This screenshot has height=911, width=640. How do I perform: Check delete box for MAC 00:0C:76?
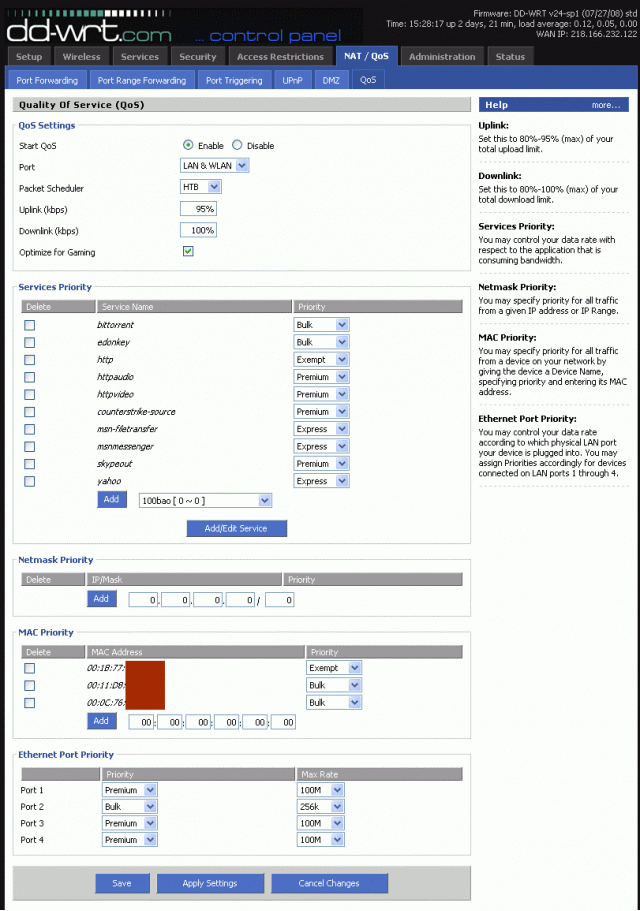[30, 703]
